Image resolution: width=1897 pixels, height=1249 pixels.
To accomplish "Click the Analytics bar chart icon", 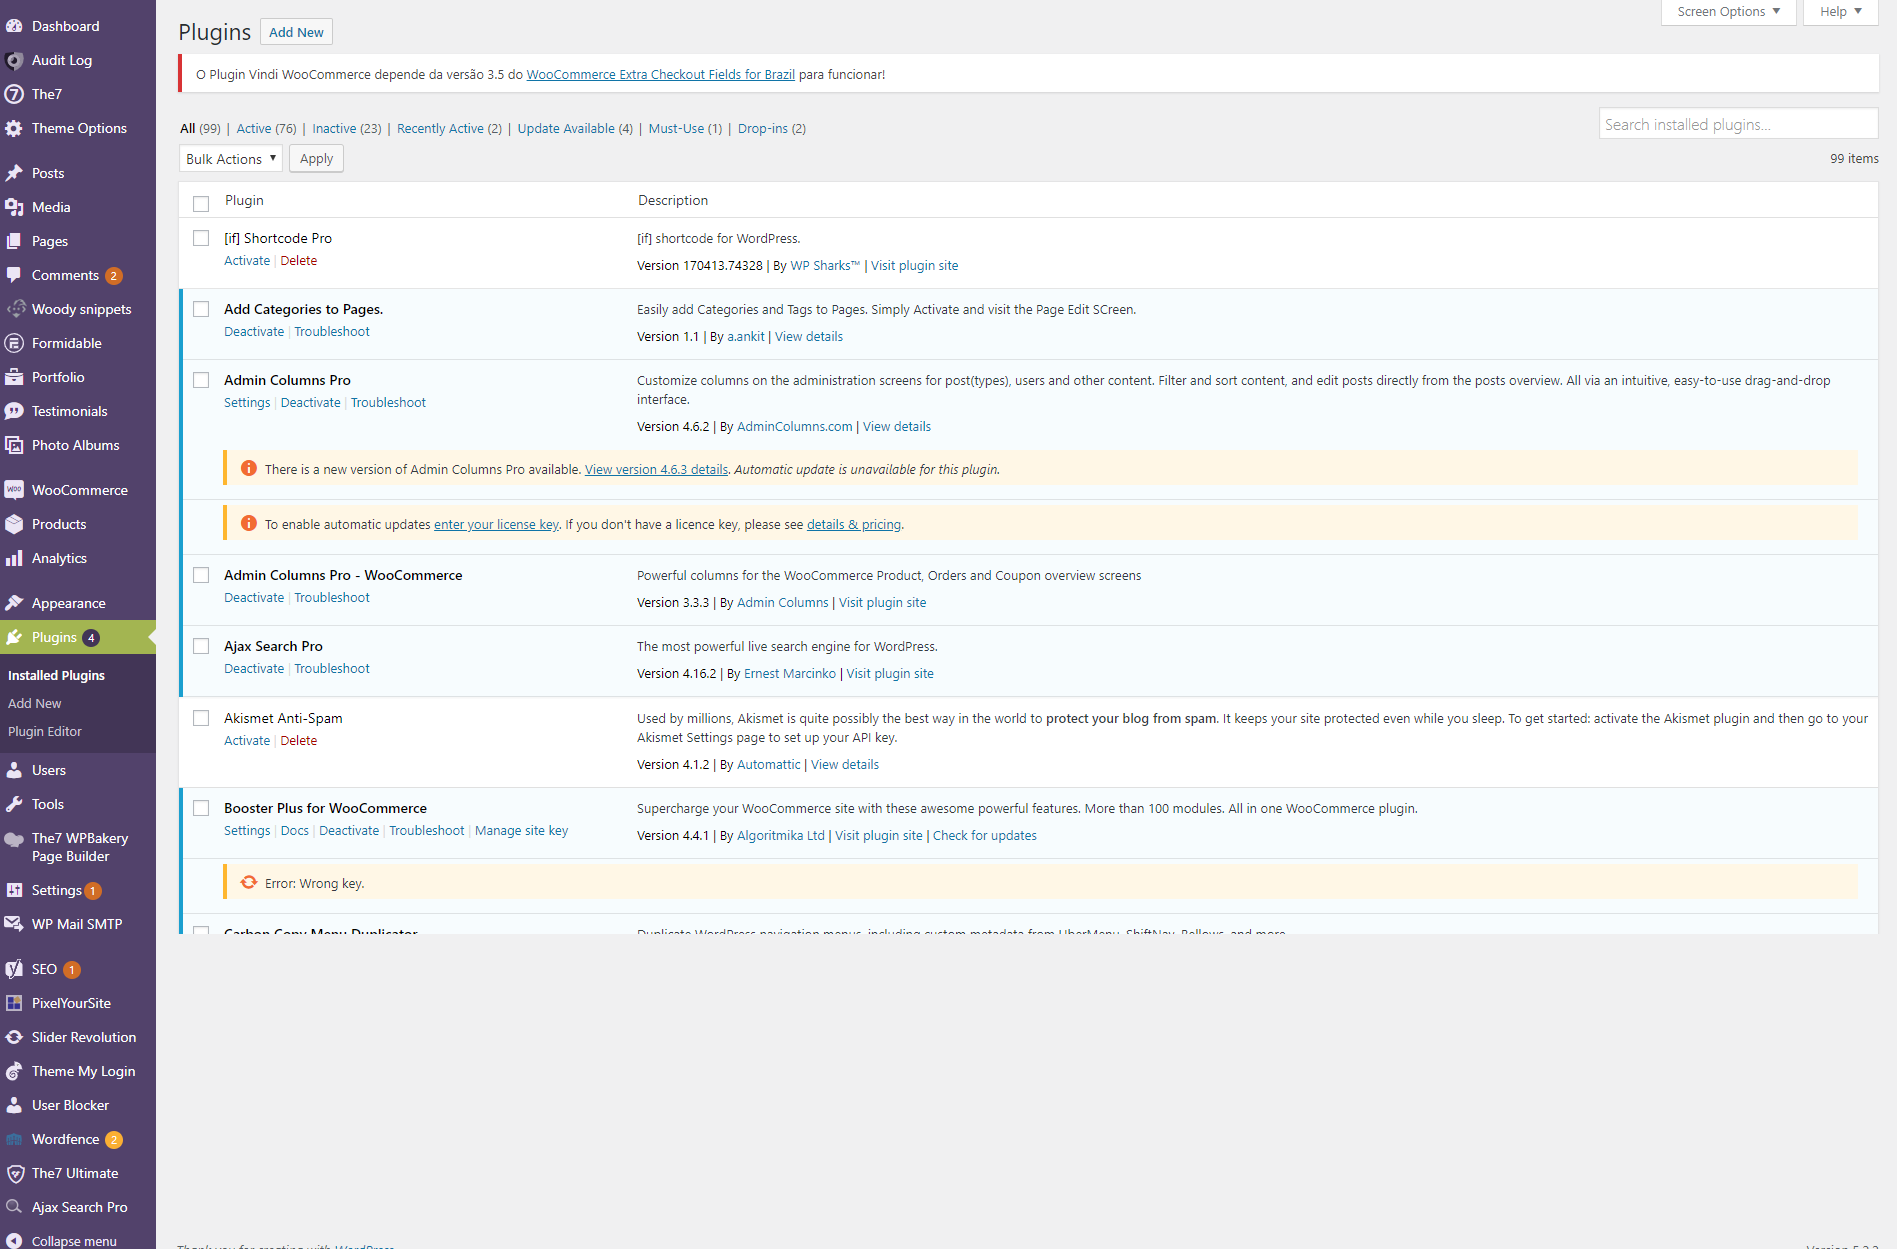I will point(14,558).
